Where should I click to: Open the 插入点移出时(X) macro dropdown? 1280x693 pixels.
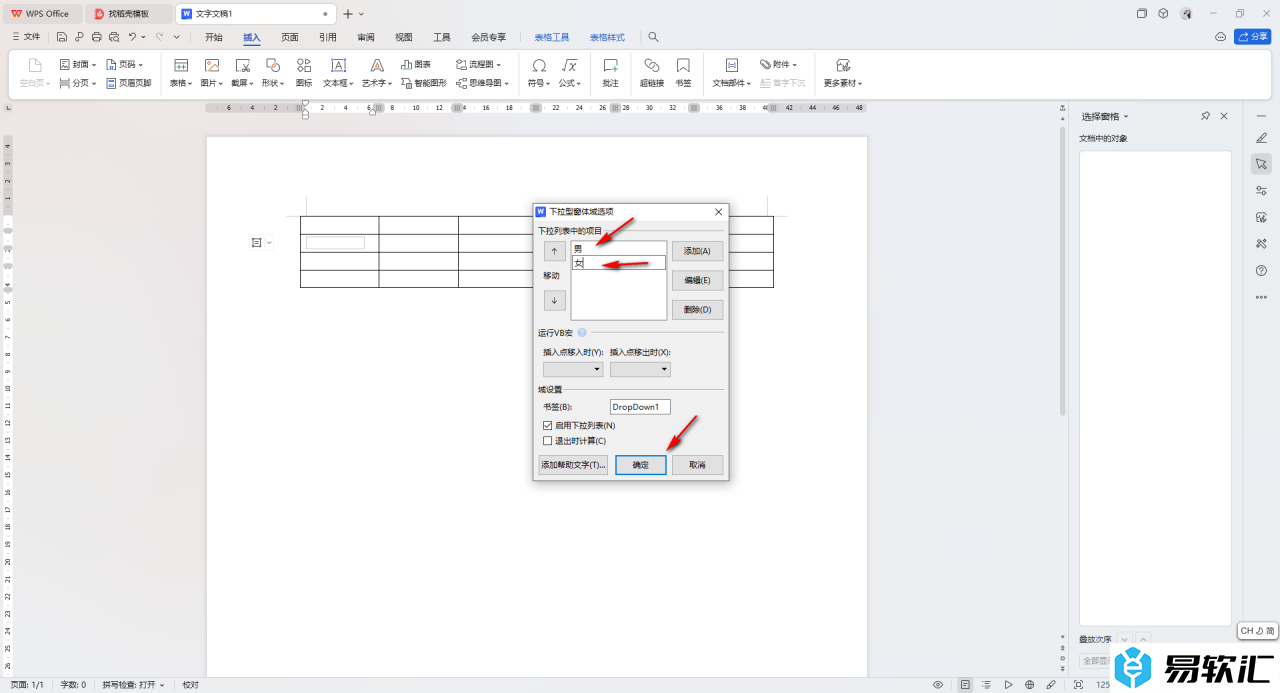tap(640, 369)
